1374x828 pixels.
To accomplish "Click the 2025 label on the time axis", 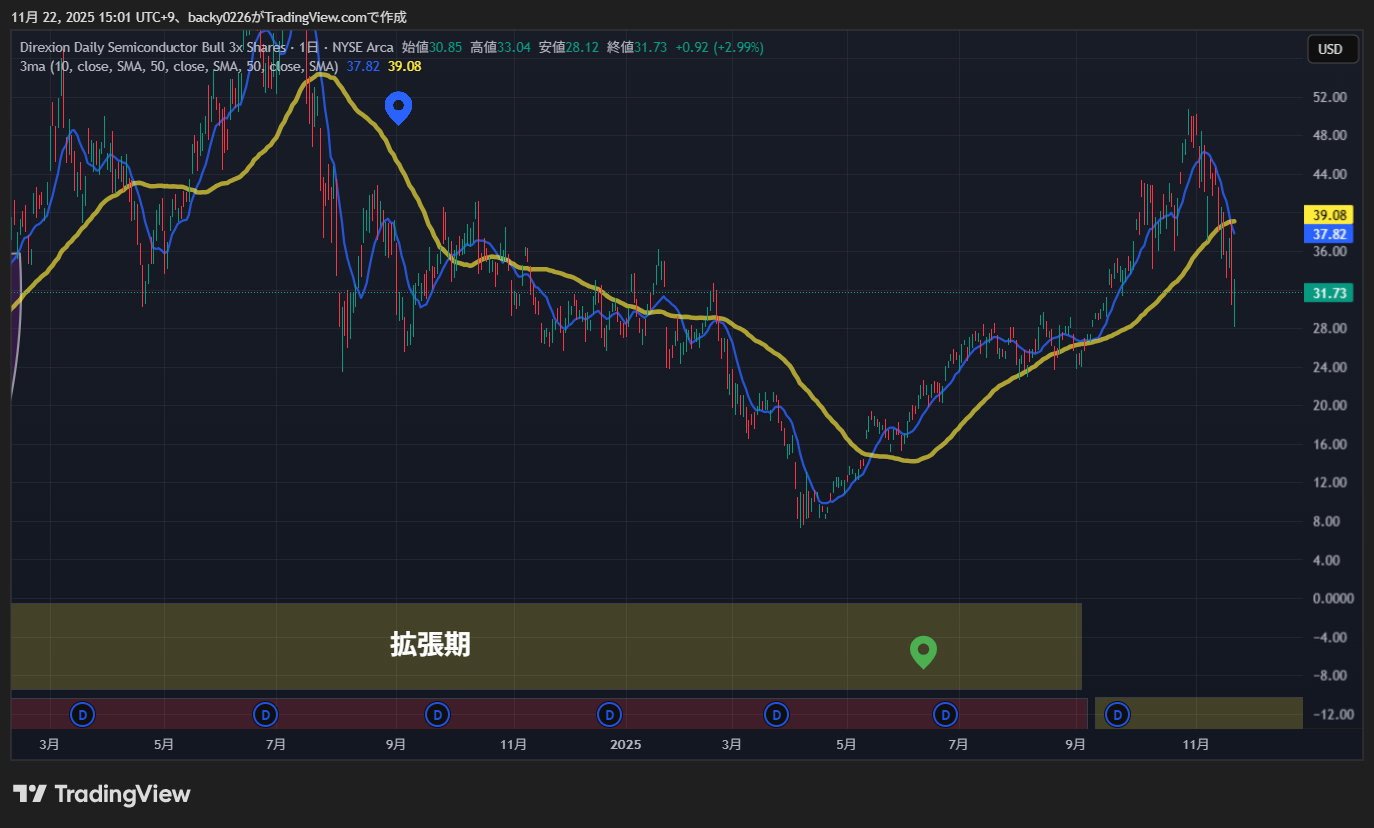I will pos(625,744).
